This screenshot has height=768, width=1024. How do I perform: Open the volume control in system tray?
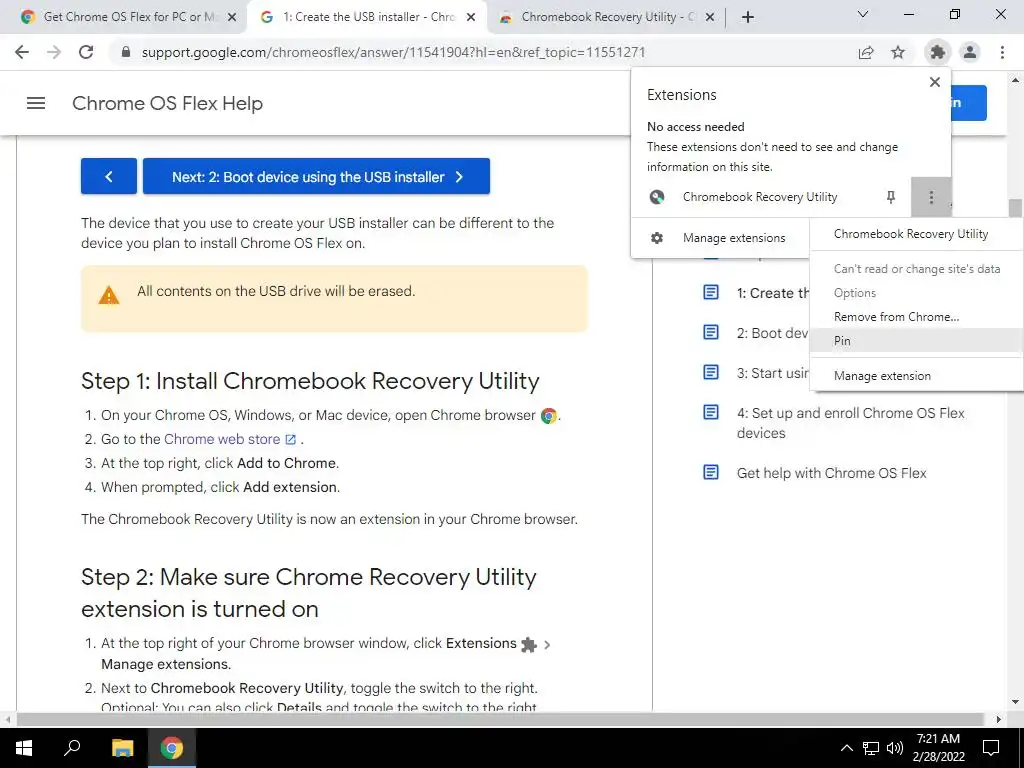coord(895,748)
